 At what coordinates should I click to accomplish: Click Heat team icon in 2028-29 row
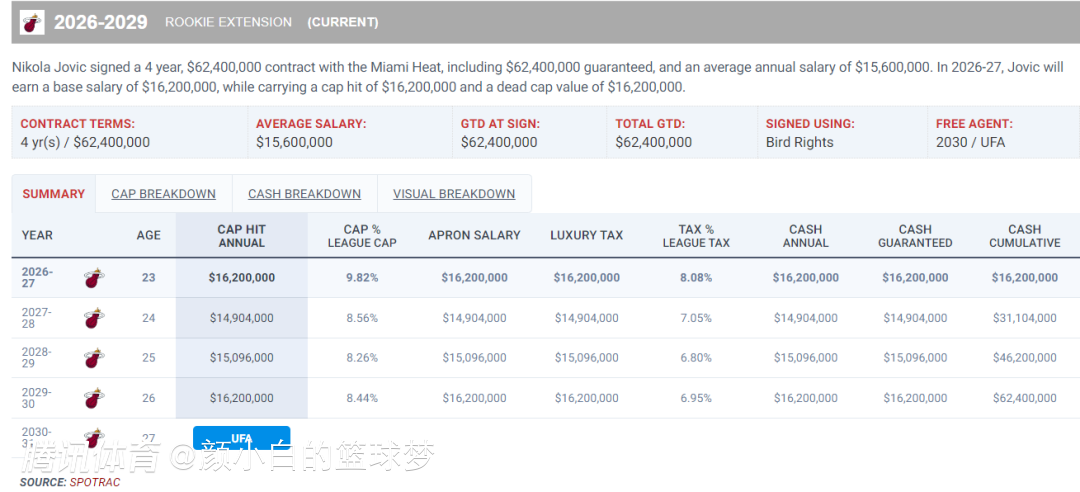coord(94,358)
